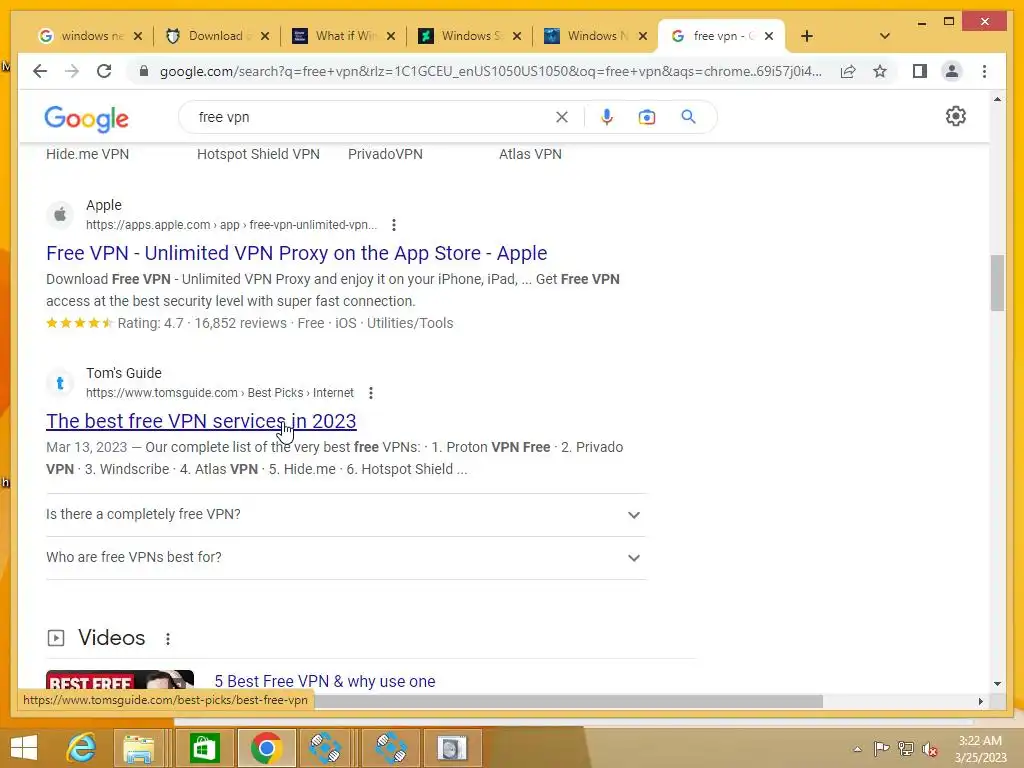Click in the 'free vpn' search field
Viewport: 1024px width, 768px height.
[x=372, y=117]
